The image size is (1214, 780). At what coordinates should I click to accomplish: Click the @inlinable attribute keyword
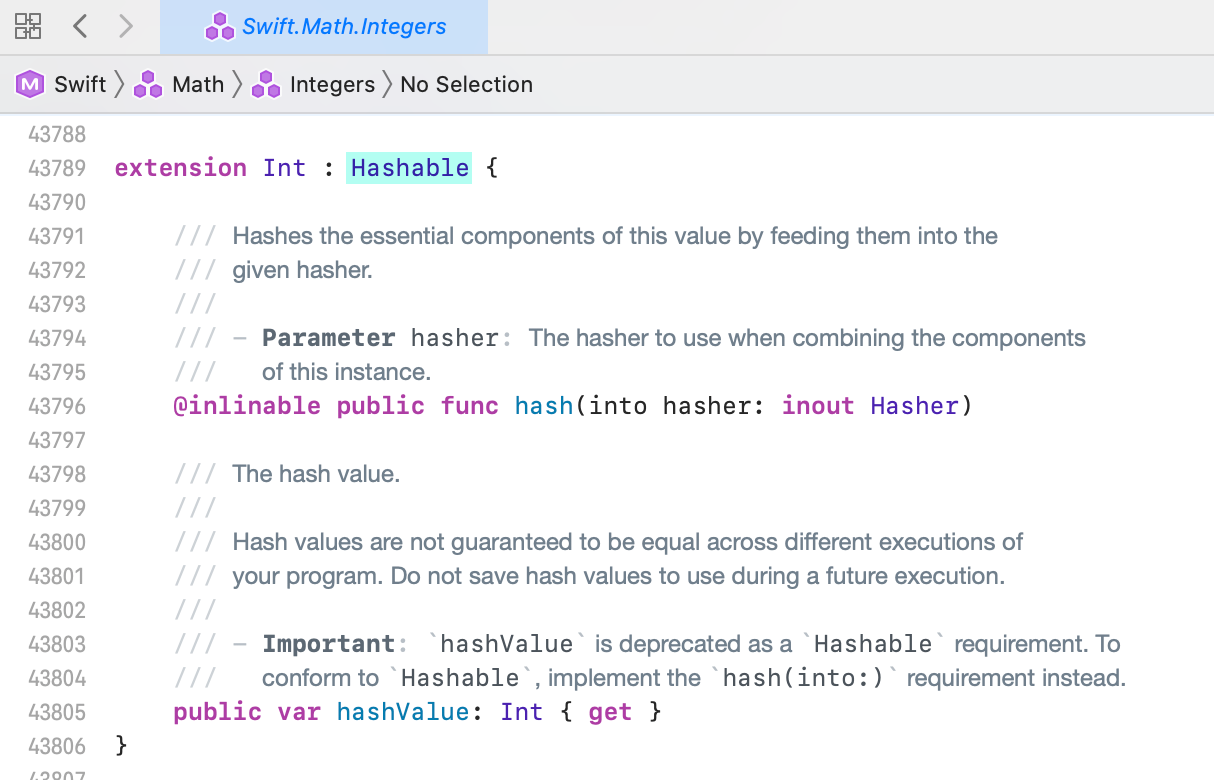coord(247,406)
